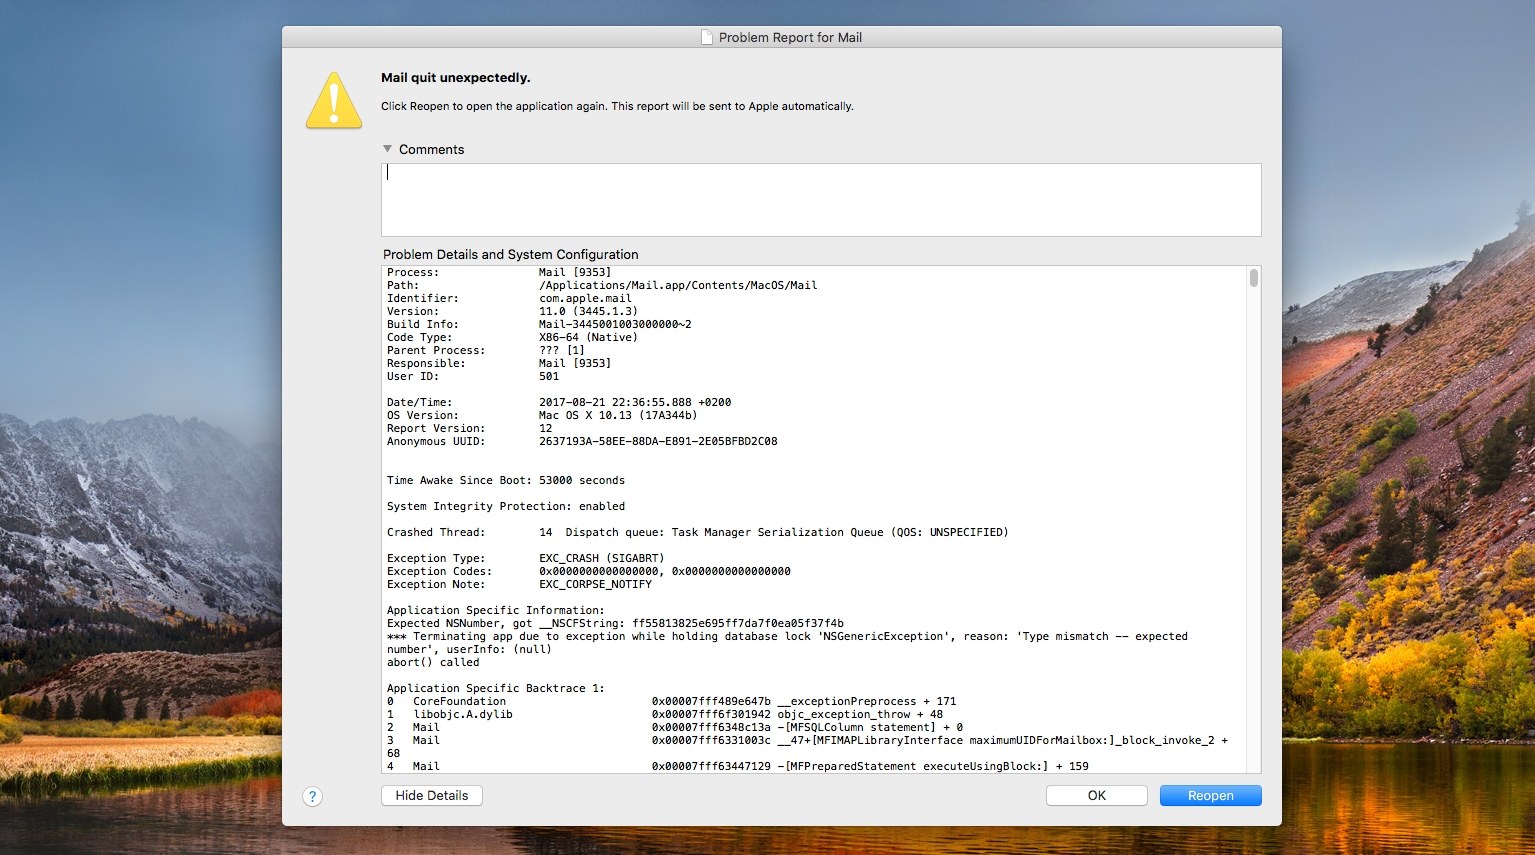Reopen the Mail application
1535x855 pixels.
pyautogui.click(x=1211, y=795)
